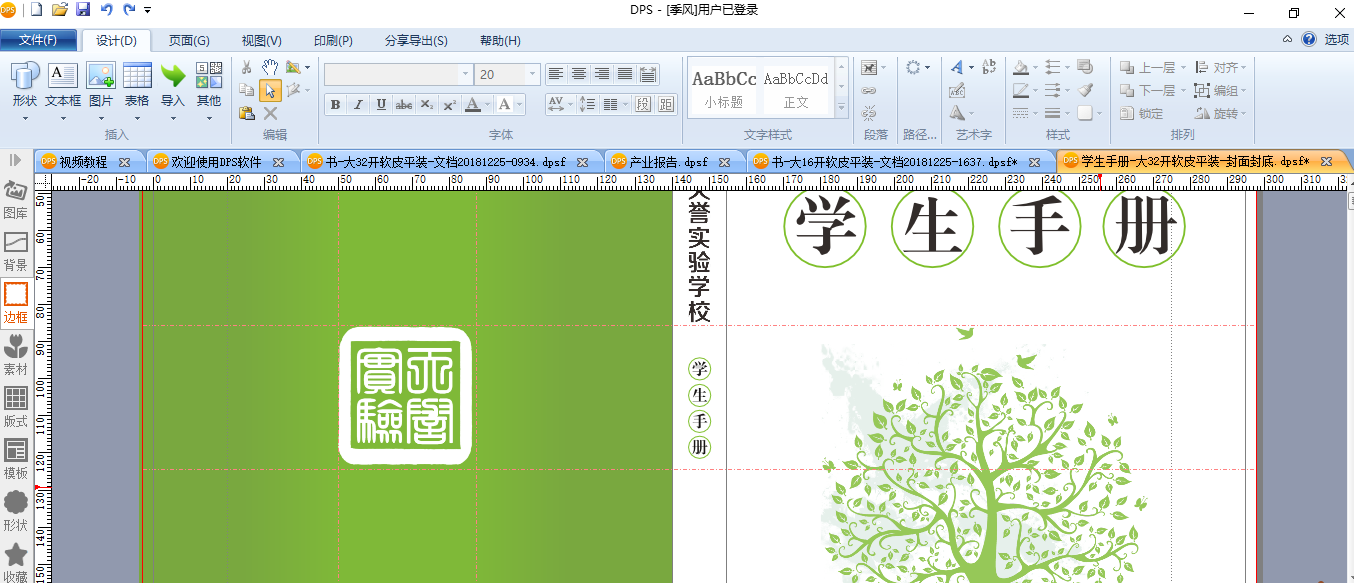This screenshot has height=583, width=1354.
Task: Open 素材 materials panel in sidebar
Action: (16, 356)
